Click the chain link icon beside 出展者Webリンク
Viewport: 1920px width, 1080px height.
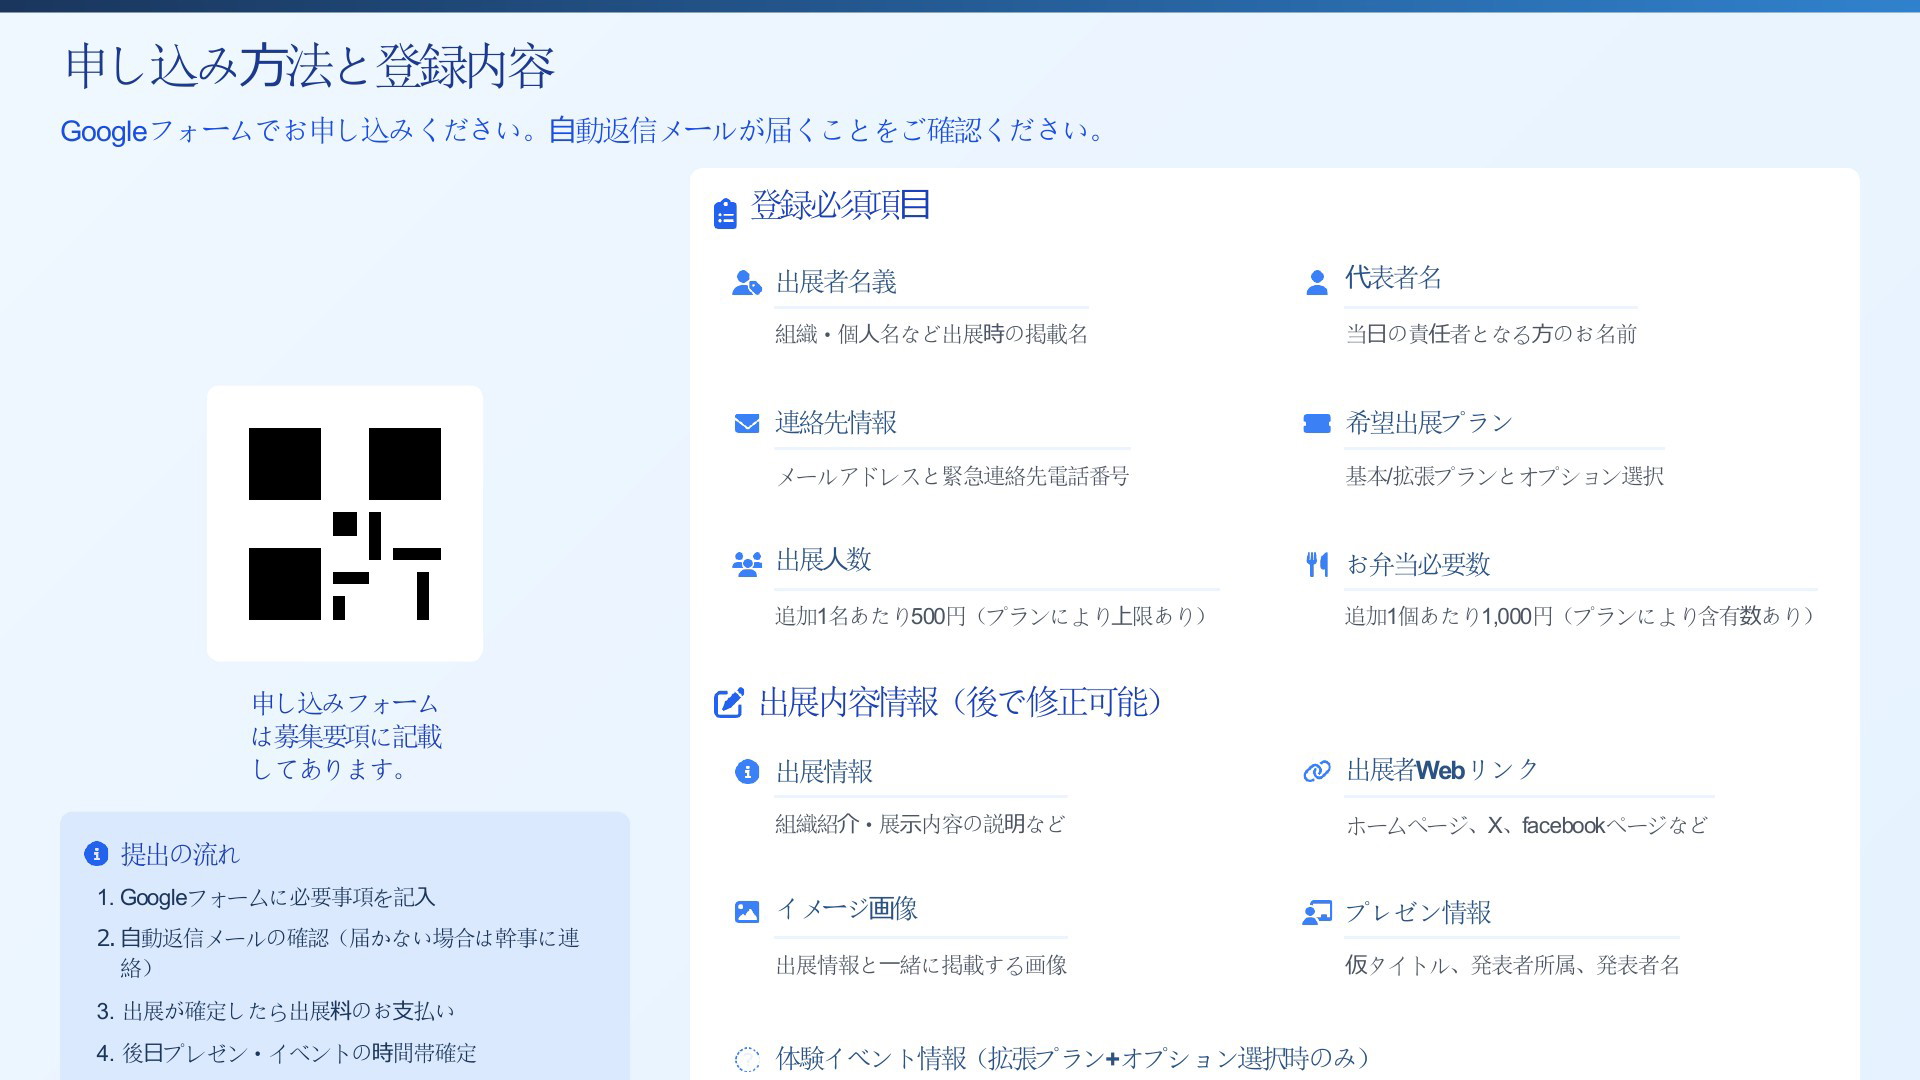[1317, 771]
